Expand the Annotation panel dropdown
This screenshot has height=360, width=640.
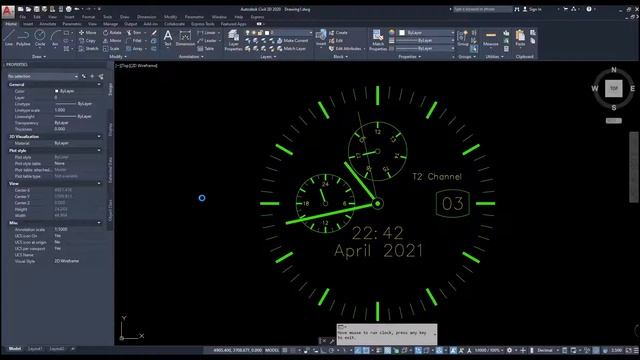191,57
